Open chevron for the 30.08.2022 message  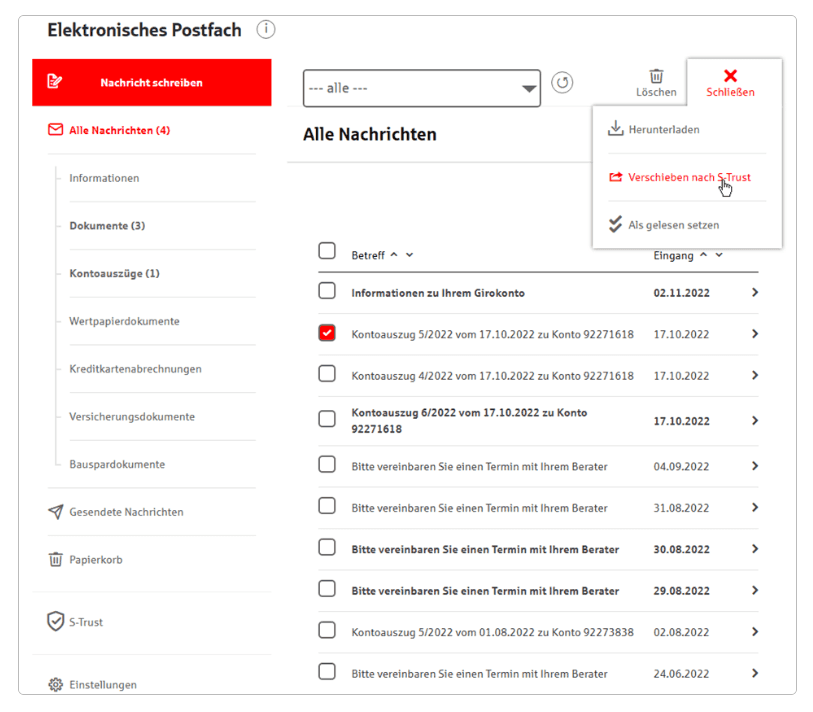(x=755, y=549)
